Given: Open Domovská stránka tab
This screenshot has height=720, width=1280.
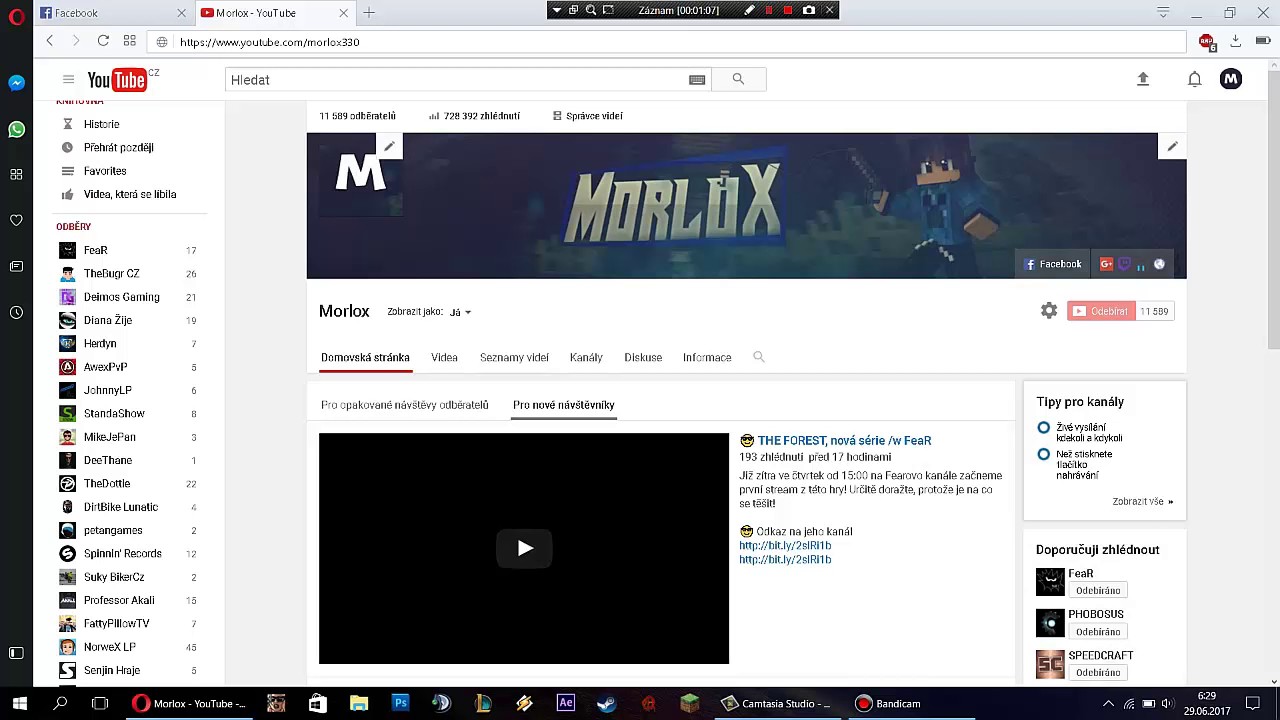Looking at the screenshot, I should click(365, 357).
